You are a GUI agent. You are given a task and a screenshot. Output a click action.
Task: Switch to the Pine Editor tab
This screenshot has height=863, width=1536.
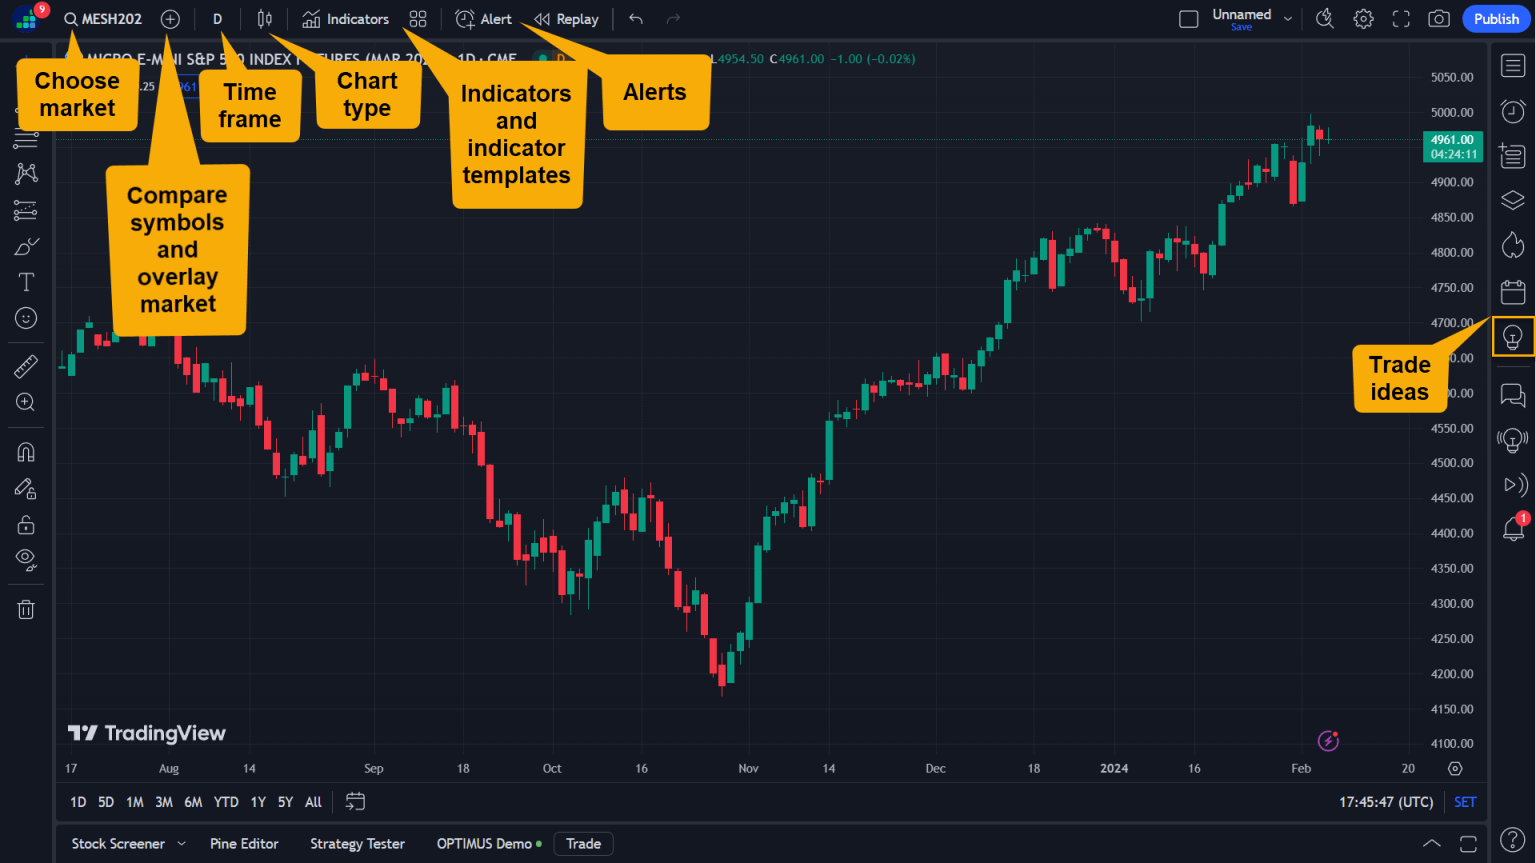click(x=243, y=843)
